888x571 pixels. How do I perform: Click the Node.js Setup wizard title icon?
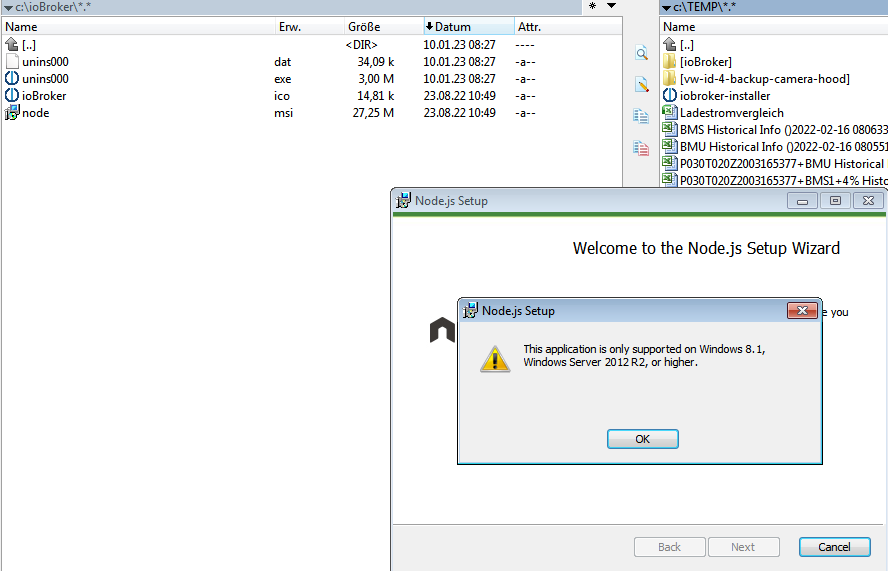[x=403, y=201]
